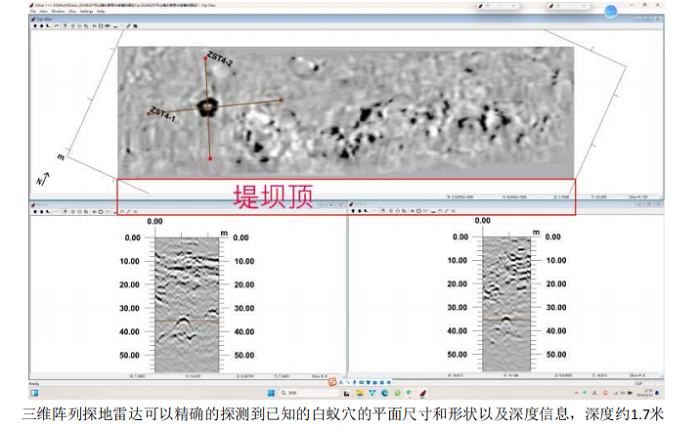Open the Slice menu

pos(75,11)
